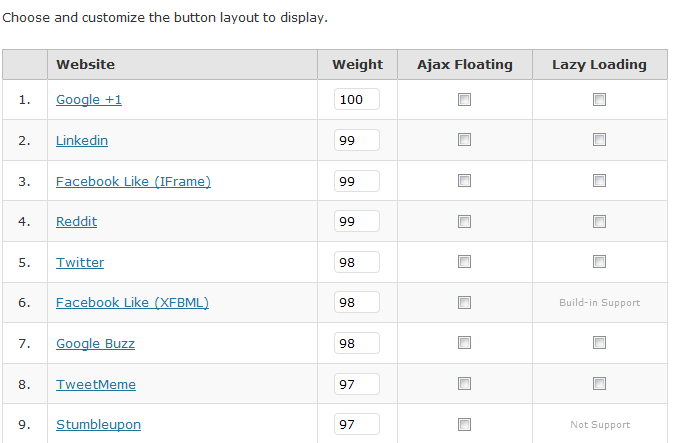Tick Lazy Loading for Twitter

pyautogui.click(x=599, y=261)
